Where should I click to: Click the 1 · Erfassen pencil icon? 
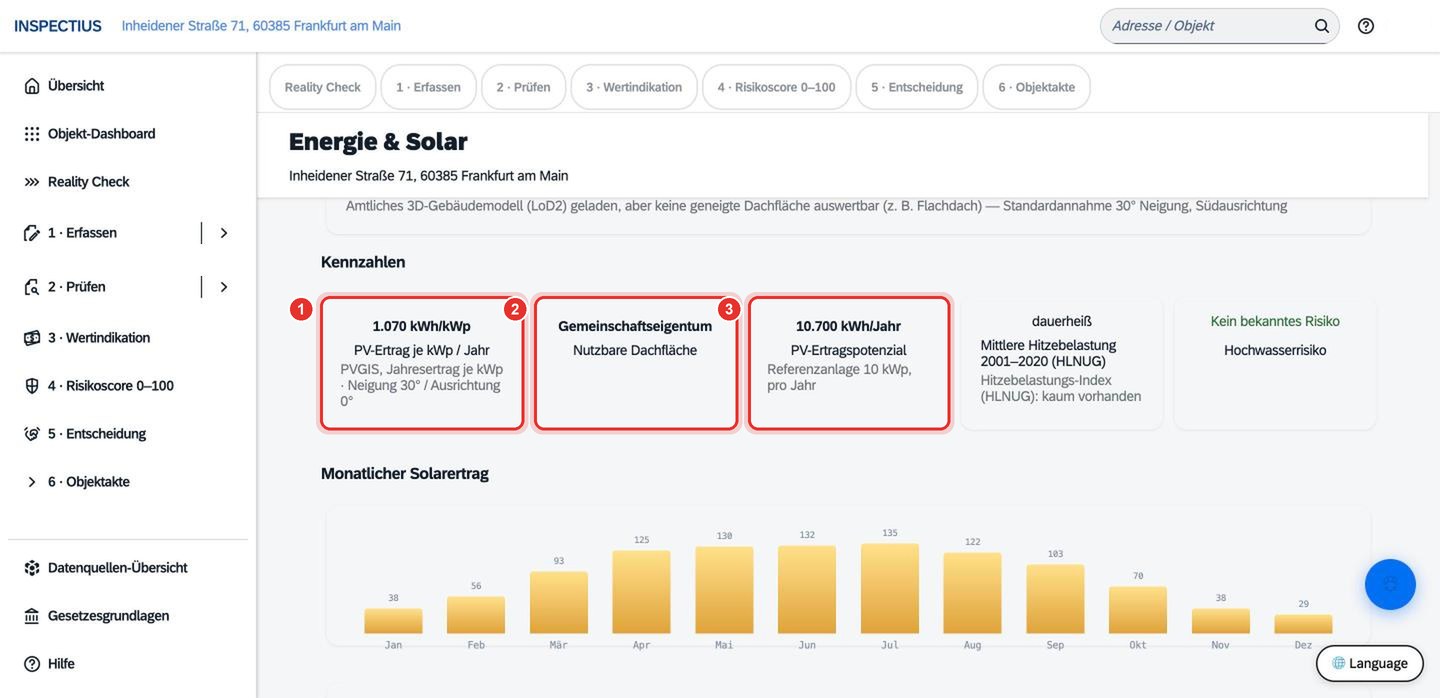32,233
